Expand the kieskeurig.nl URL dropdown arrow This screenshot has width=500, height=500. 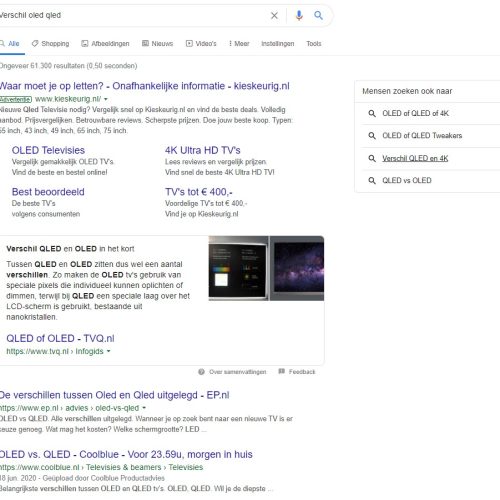pyautogui.click(x=106, y=99)
